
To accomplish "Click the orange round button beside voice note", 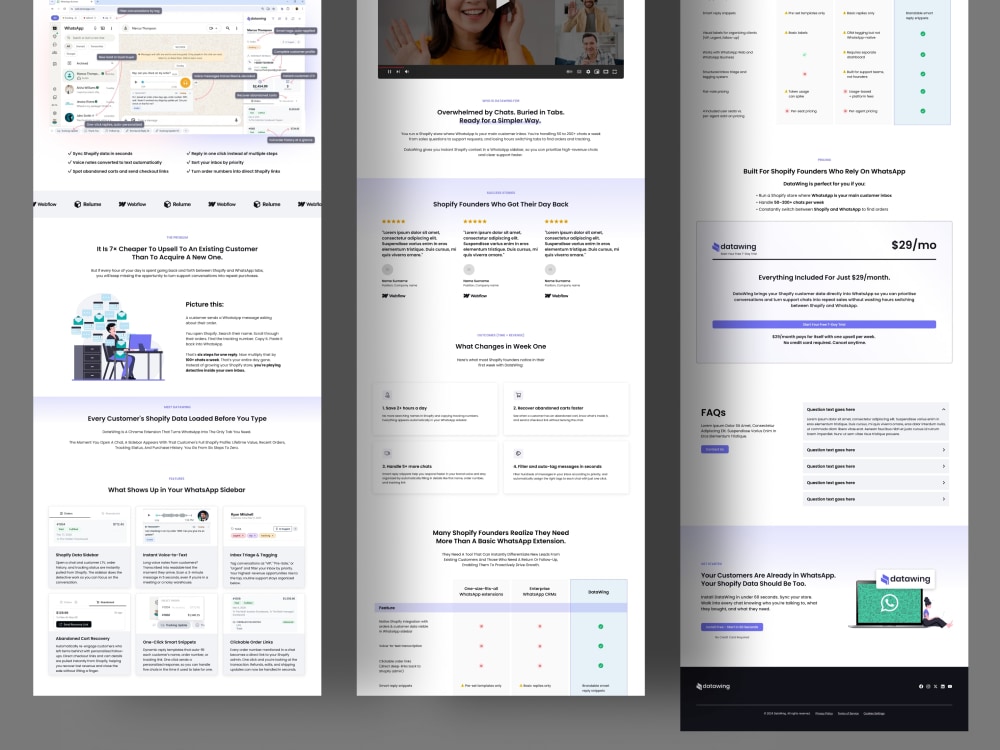I will (x=186, y=82).
